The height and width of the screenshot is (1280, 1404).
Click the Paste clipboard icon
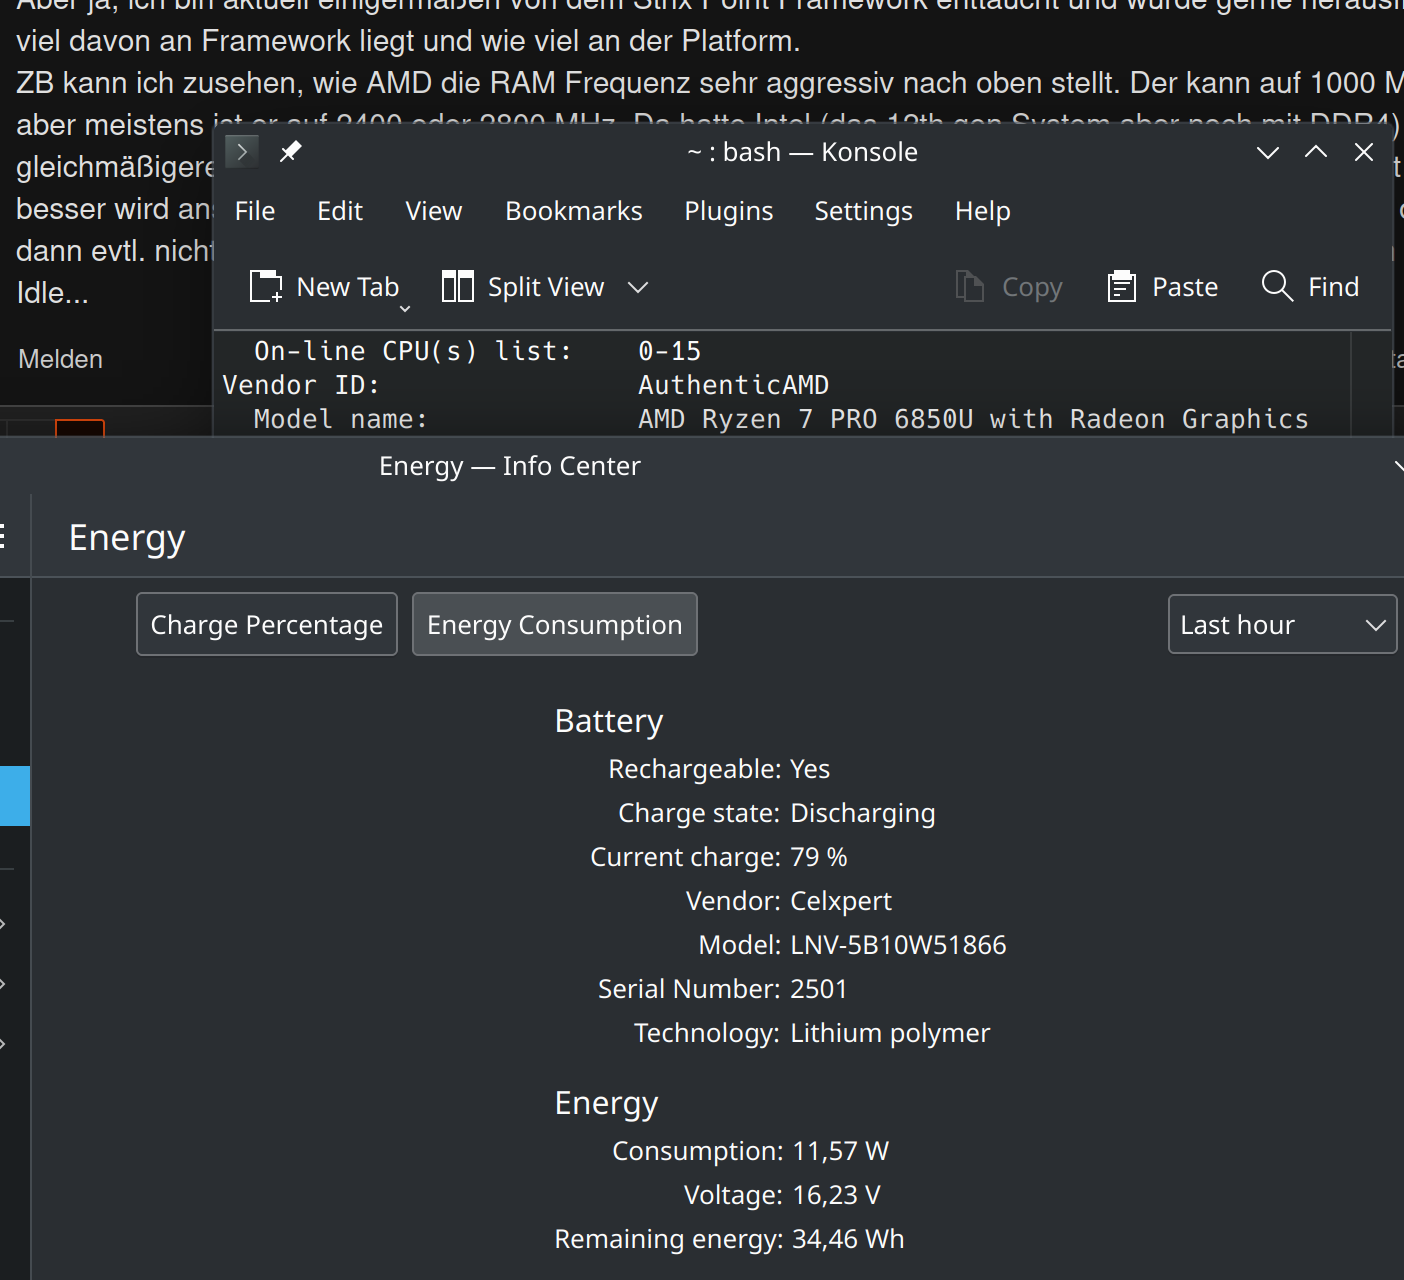(1122, 286)
